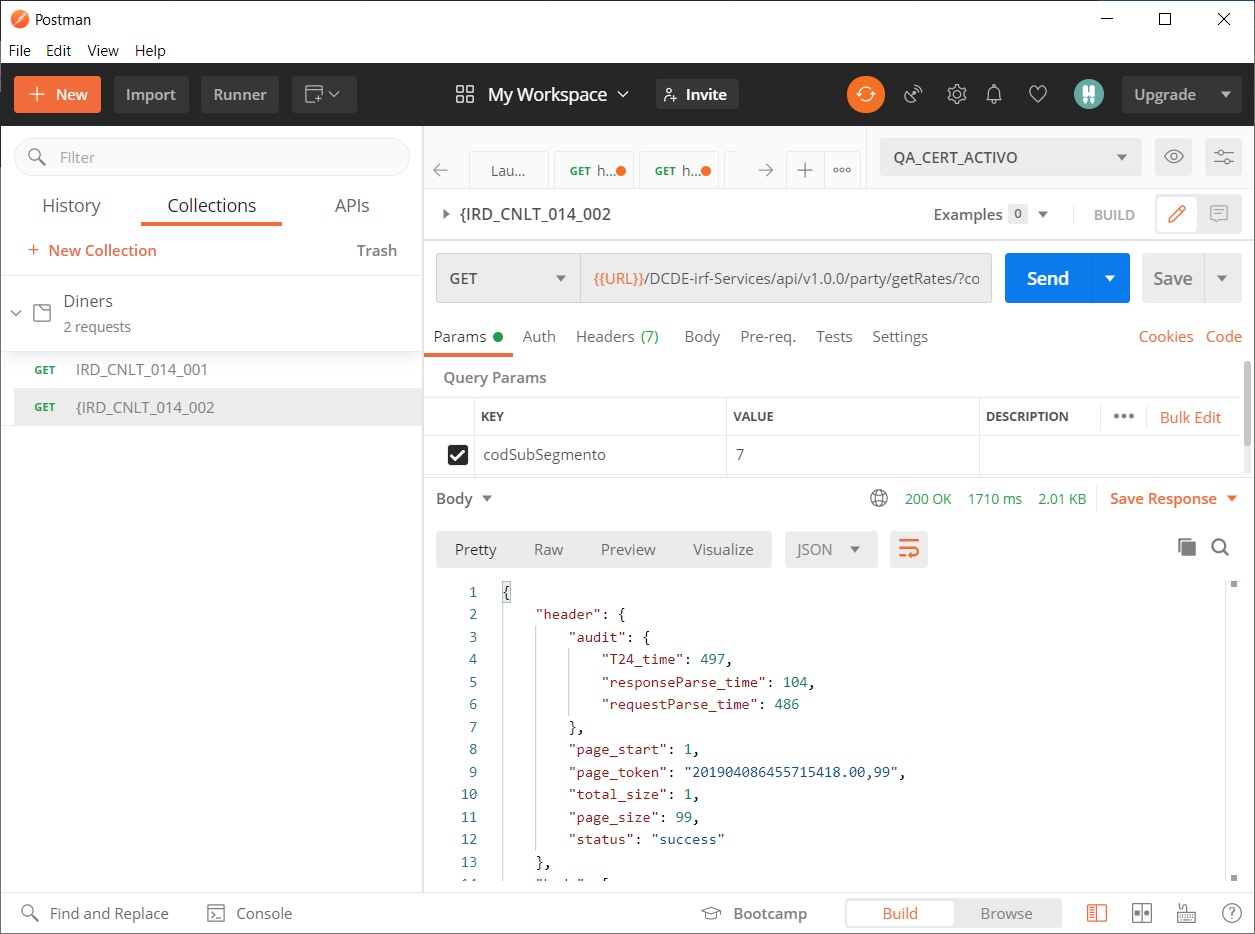Copy response body using the copy icon
The height and width of the screenshot is (934, 1255).
point(1186,547)
